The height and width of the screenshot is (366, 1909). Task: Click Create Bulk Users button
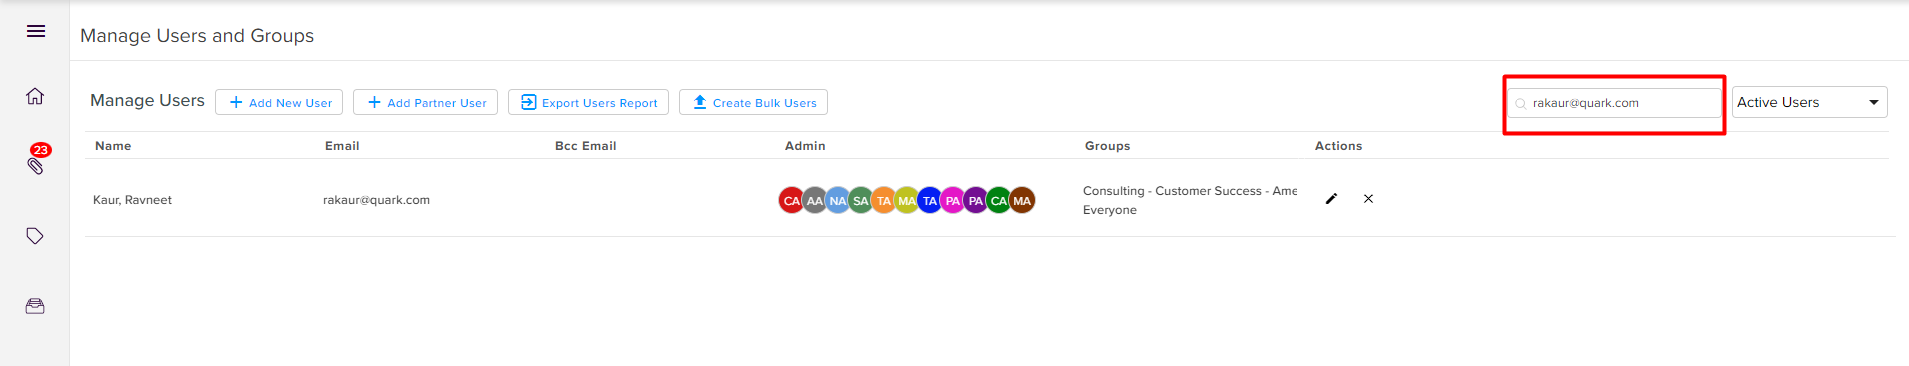pos(753,102)
